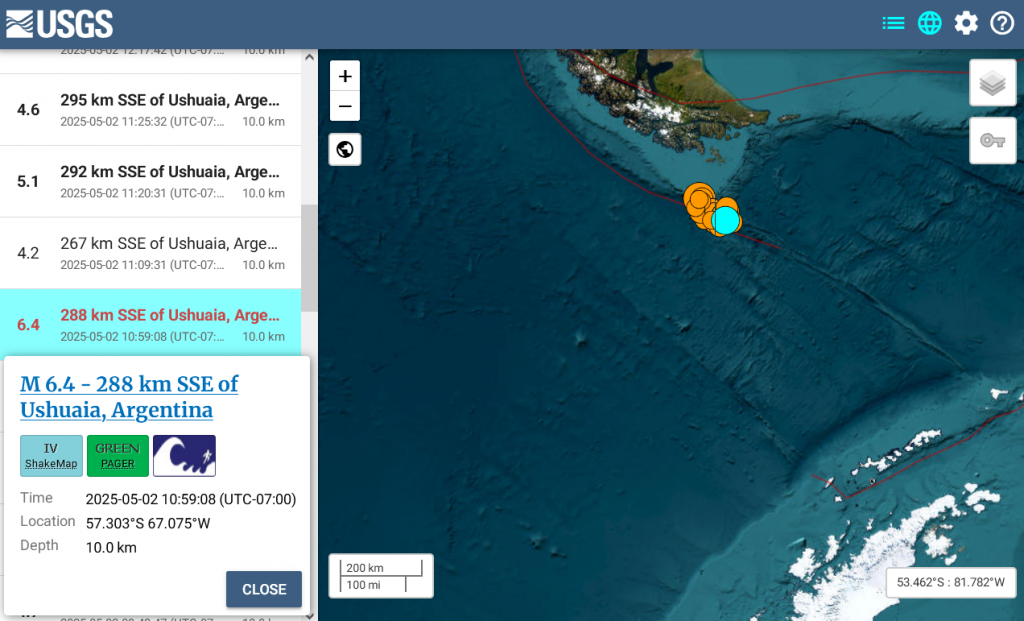Select the 4.2 magnitude 267 km SSE event

tap(150, 253)
